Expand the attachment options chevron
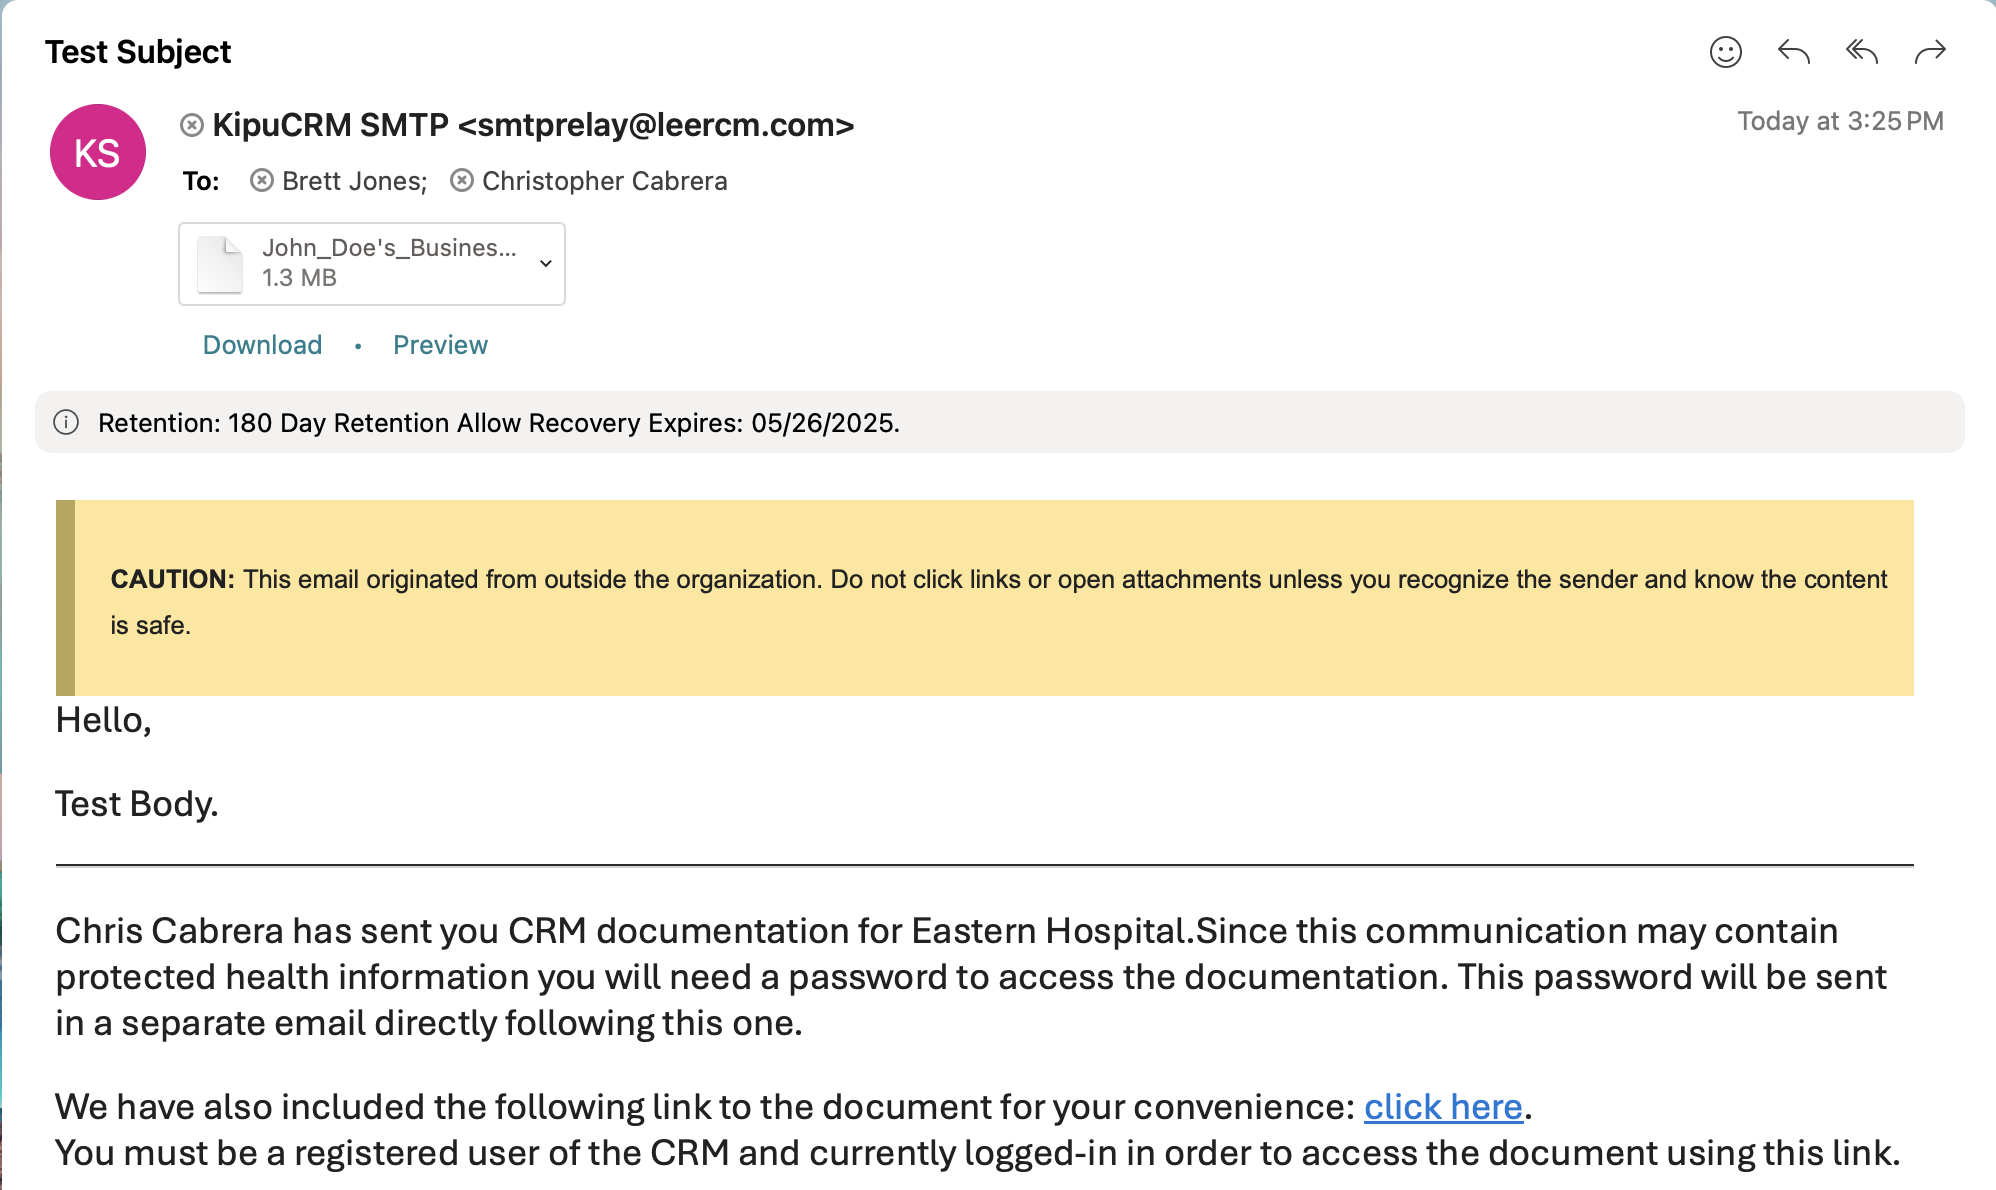The image size is (1996, 1190). [546, 264]
